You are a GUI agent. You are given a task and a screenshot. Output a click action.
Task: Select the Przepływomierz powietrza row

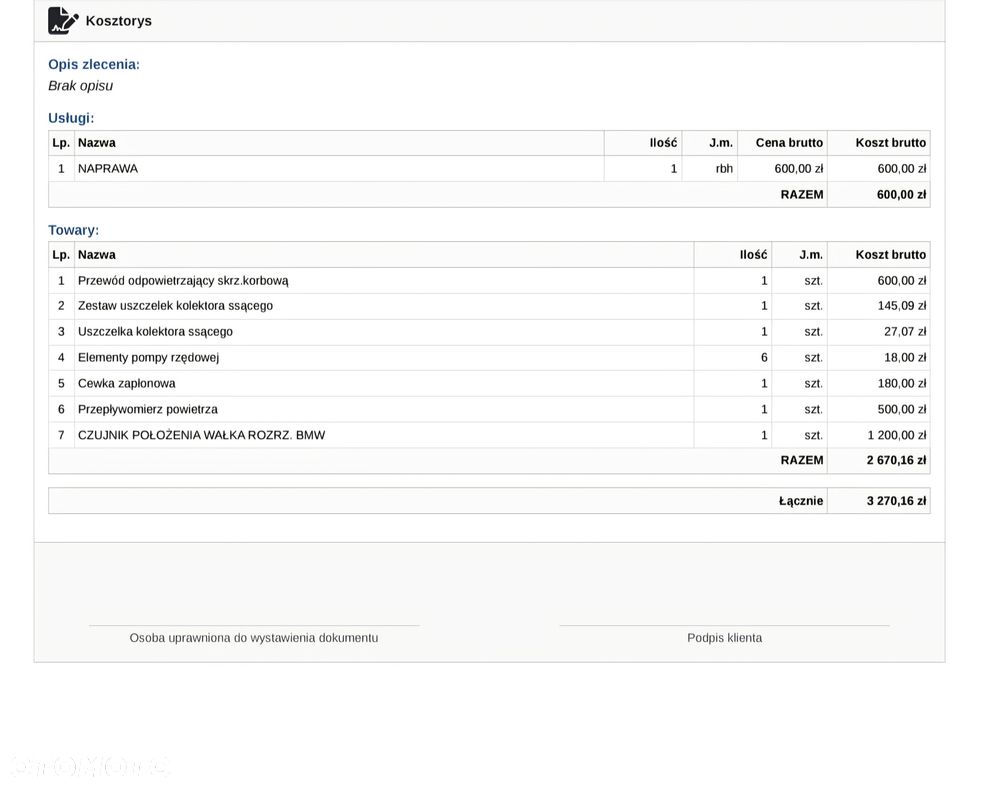click(x=489, y=409)
